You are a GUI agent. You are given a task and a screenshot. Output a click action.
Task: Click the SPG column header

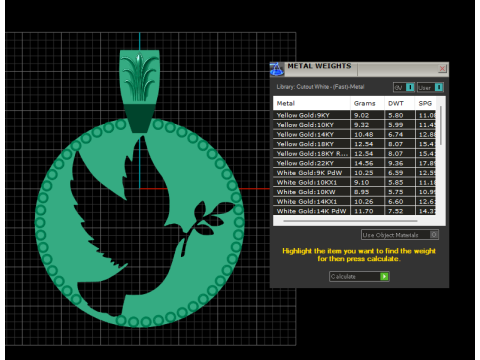425,103
